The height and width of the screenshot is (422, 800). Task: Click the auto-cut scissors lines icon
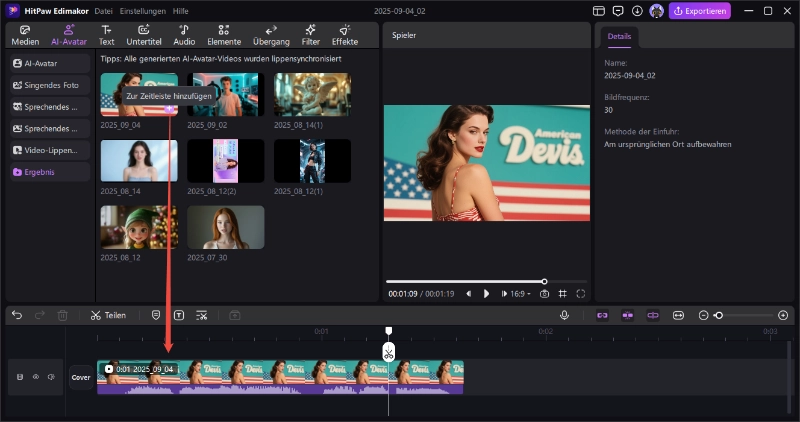coord(202,315)
